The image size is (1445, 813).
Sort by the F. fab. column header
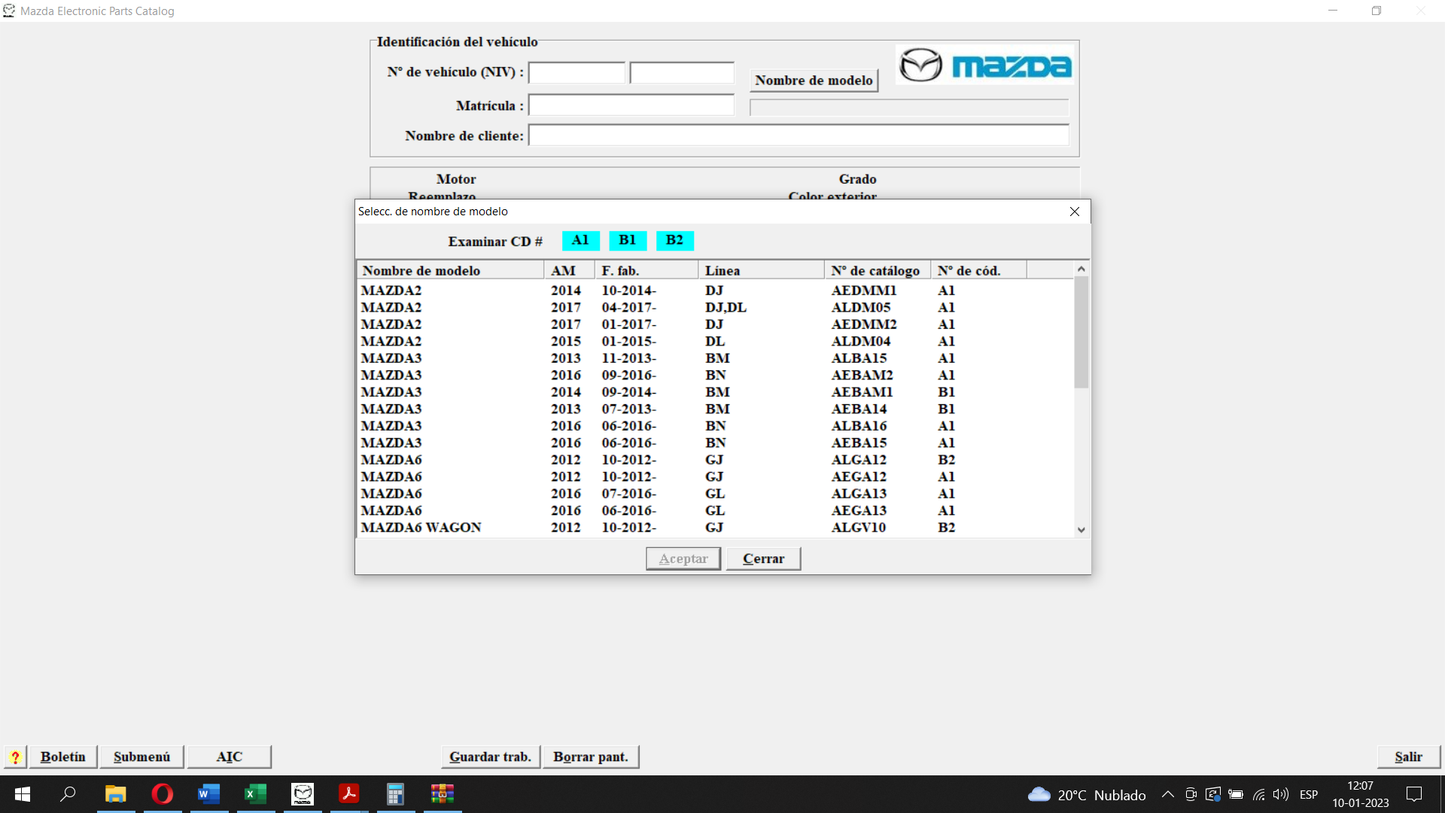coord(646,270)
